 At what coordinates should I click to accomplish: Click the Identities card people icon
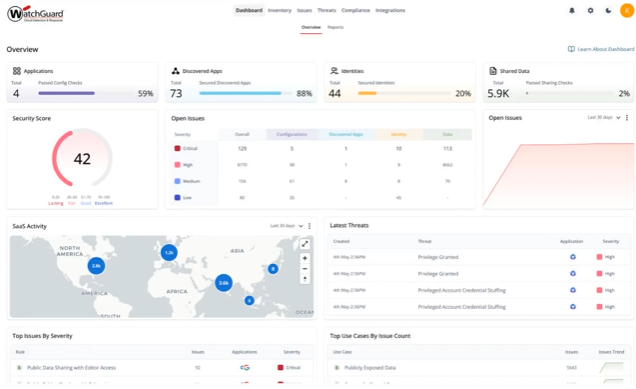coord(334,71)
